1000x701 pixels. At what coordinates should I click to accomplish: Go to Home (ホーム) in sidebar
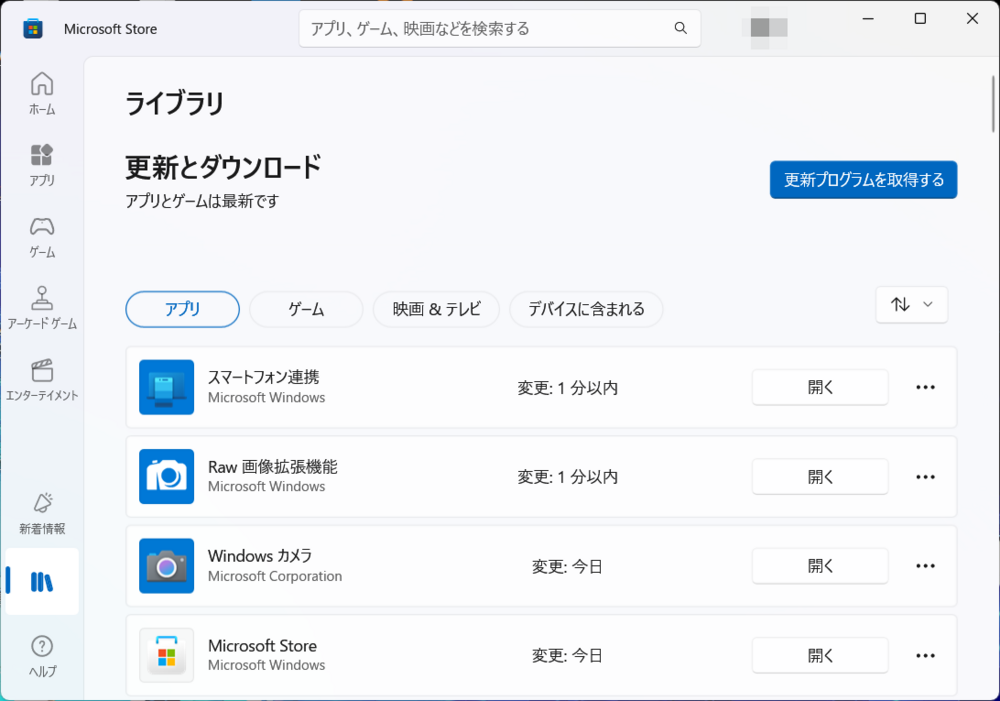click(42, 93)
